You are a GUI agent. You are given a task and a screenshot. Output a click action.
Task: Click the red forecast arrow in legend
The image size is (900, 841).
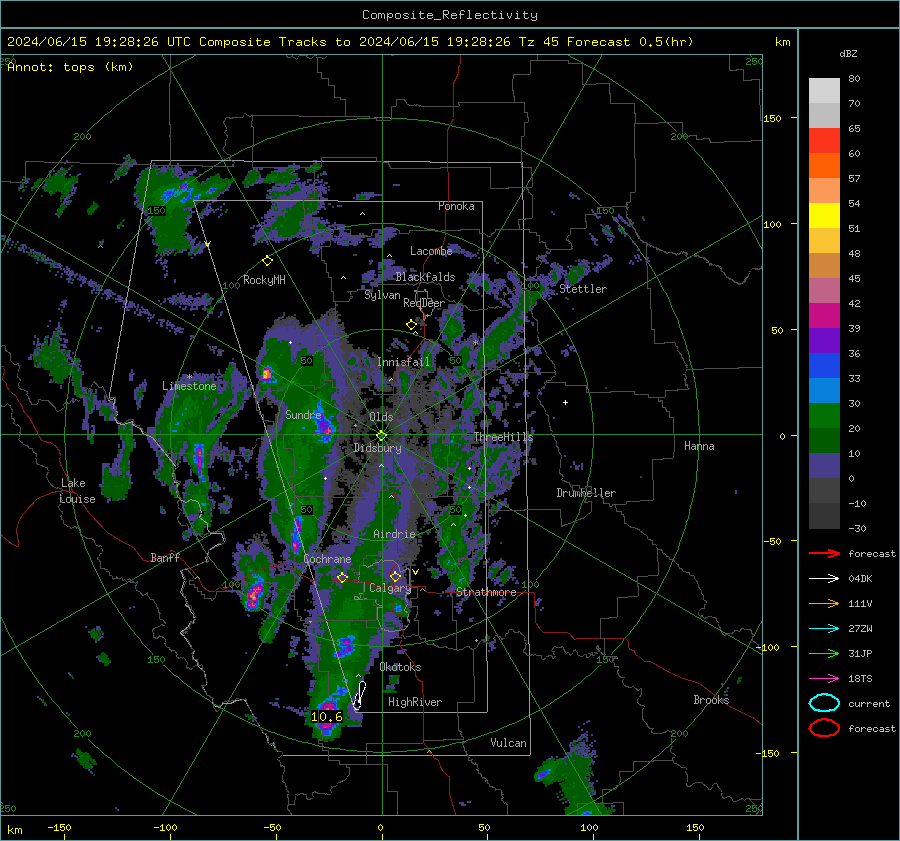click(824, 553)
